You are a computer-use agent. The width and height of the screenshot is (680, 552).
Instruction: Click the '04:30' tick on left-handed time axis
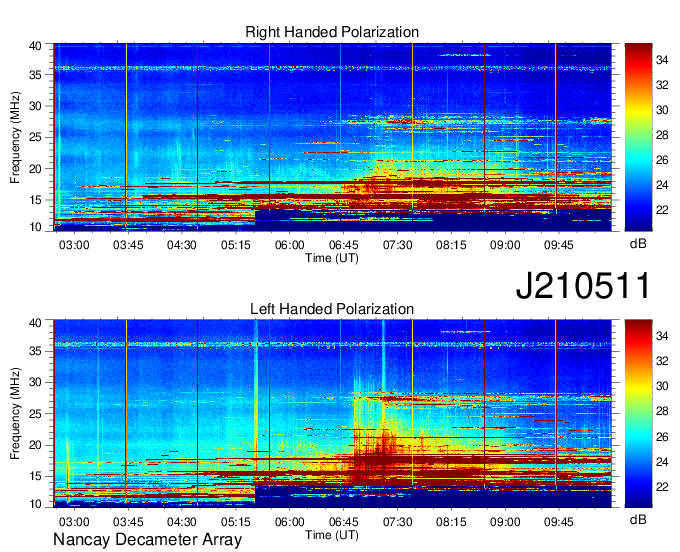point(182,522)
